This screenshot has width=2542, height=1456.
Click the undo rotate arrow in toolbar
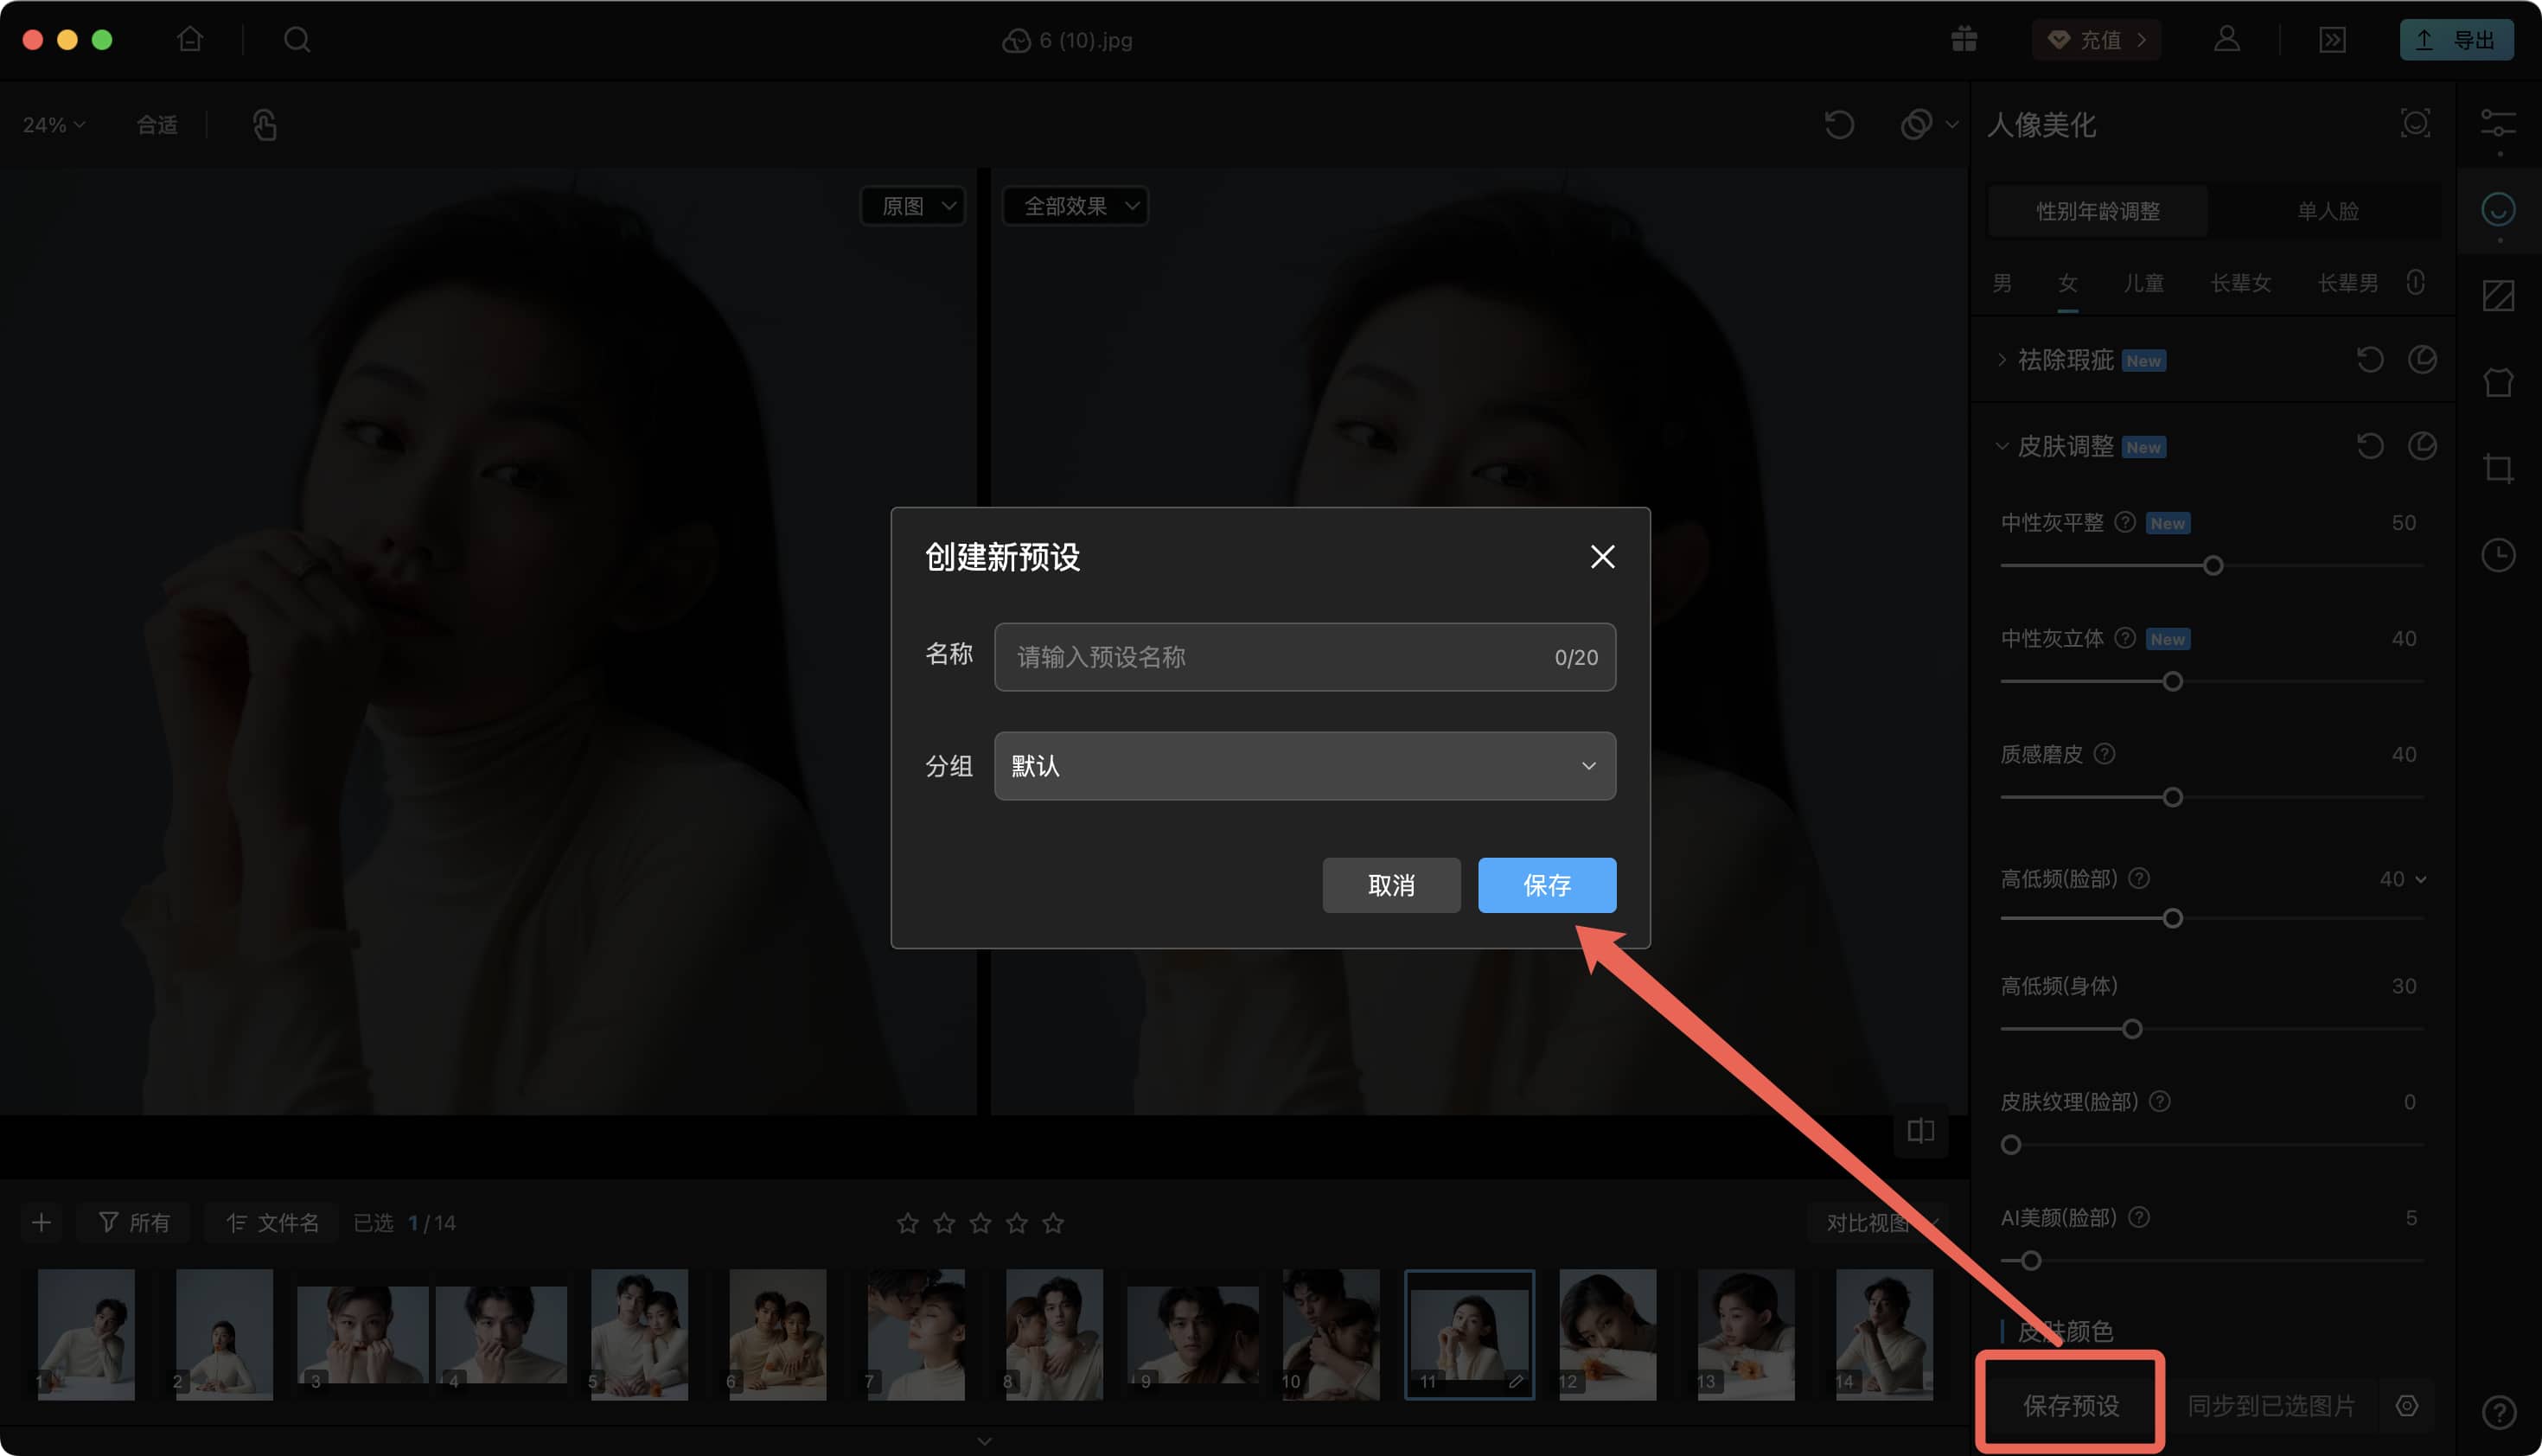pos(1839,125)
